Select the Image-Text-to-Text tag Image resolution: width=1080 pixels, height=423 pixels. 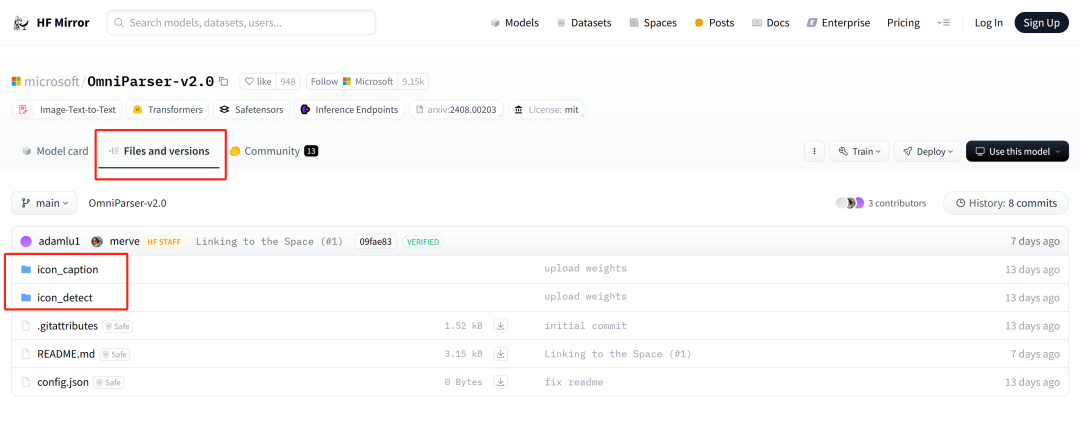point(68,110)
